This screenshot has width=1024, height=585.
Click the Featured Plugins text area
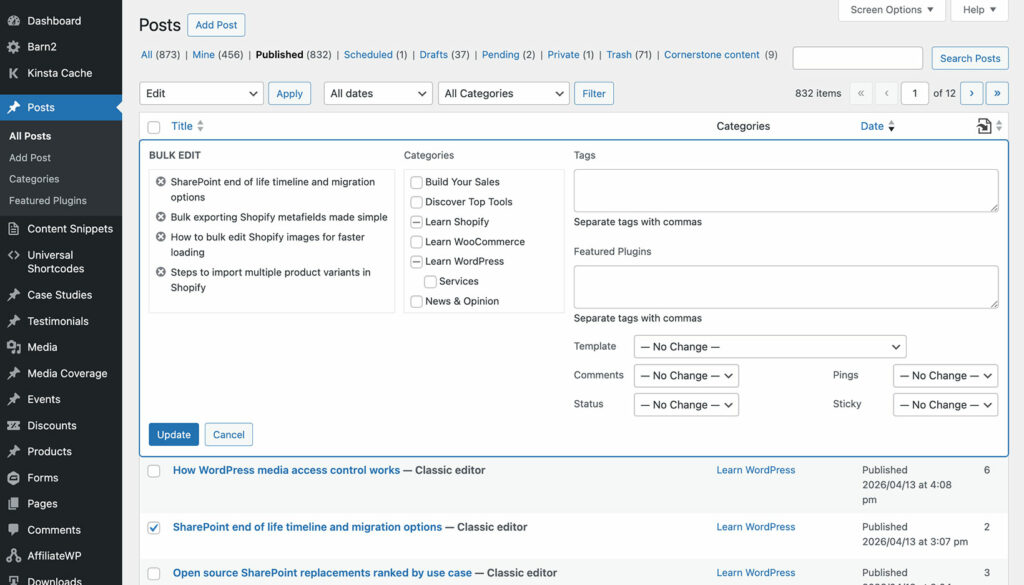786,287
